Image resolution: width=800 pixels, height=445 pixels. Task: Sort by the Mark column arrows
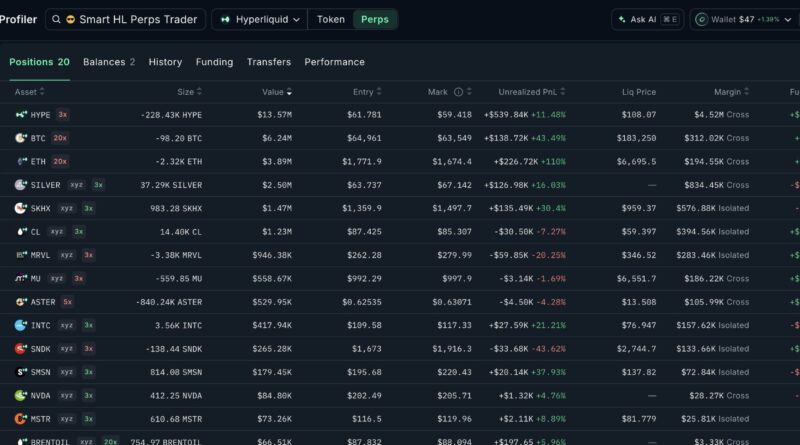point(469,92)
